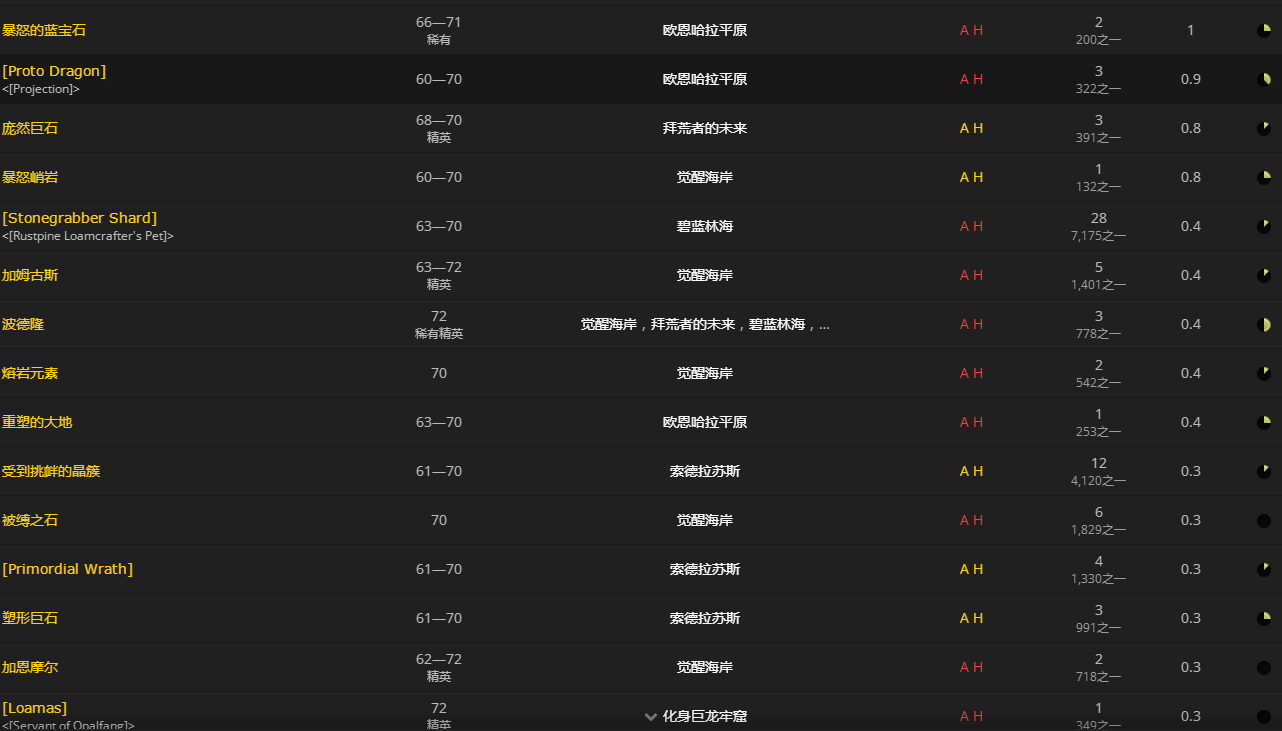Open the [Proto Dragon] entry
This screenshot has width=1282, height=731.
(x=54, y=70)
